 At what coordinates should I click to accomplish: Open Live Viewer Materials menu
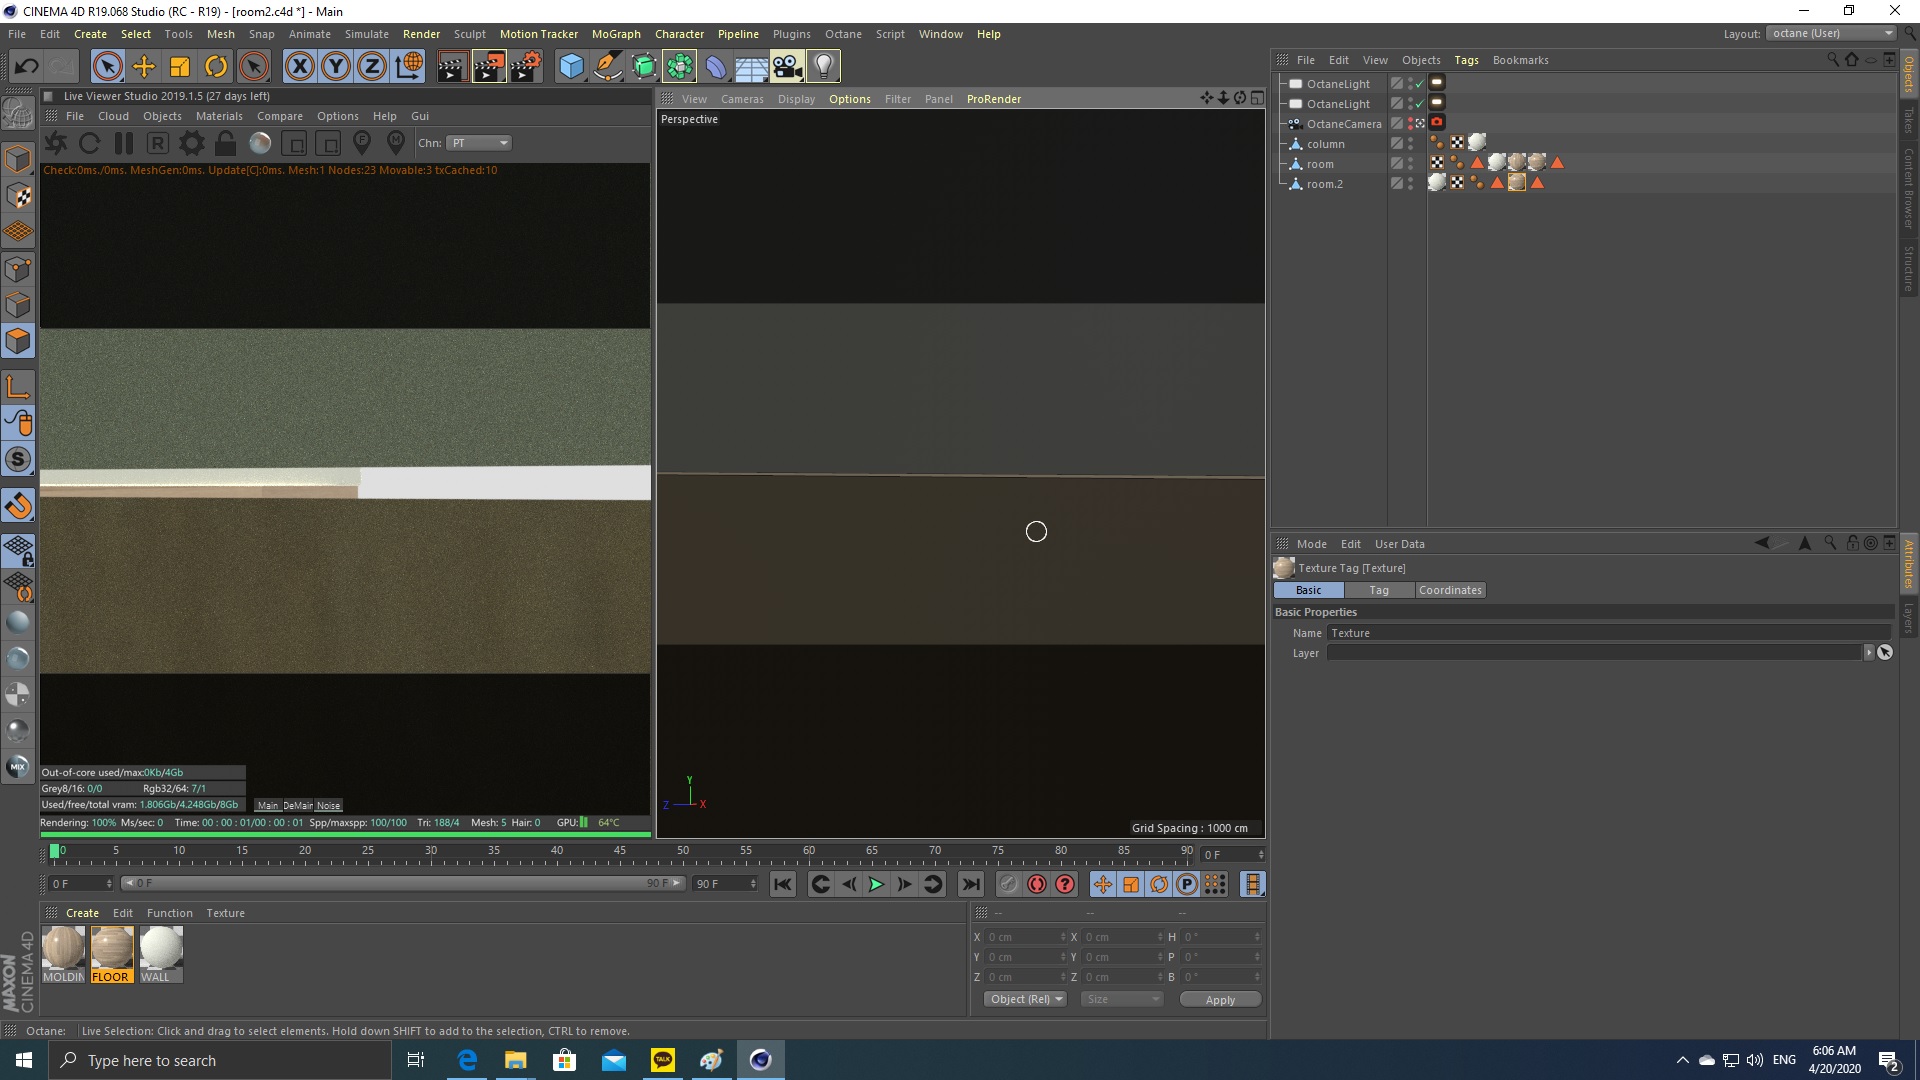[219, 116]
